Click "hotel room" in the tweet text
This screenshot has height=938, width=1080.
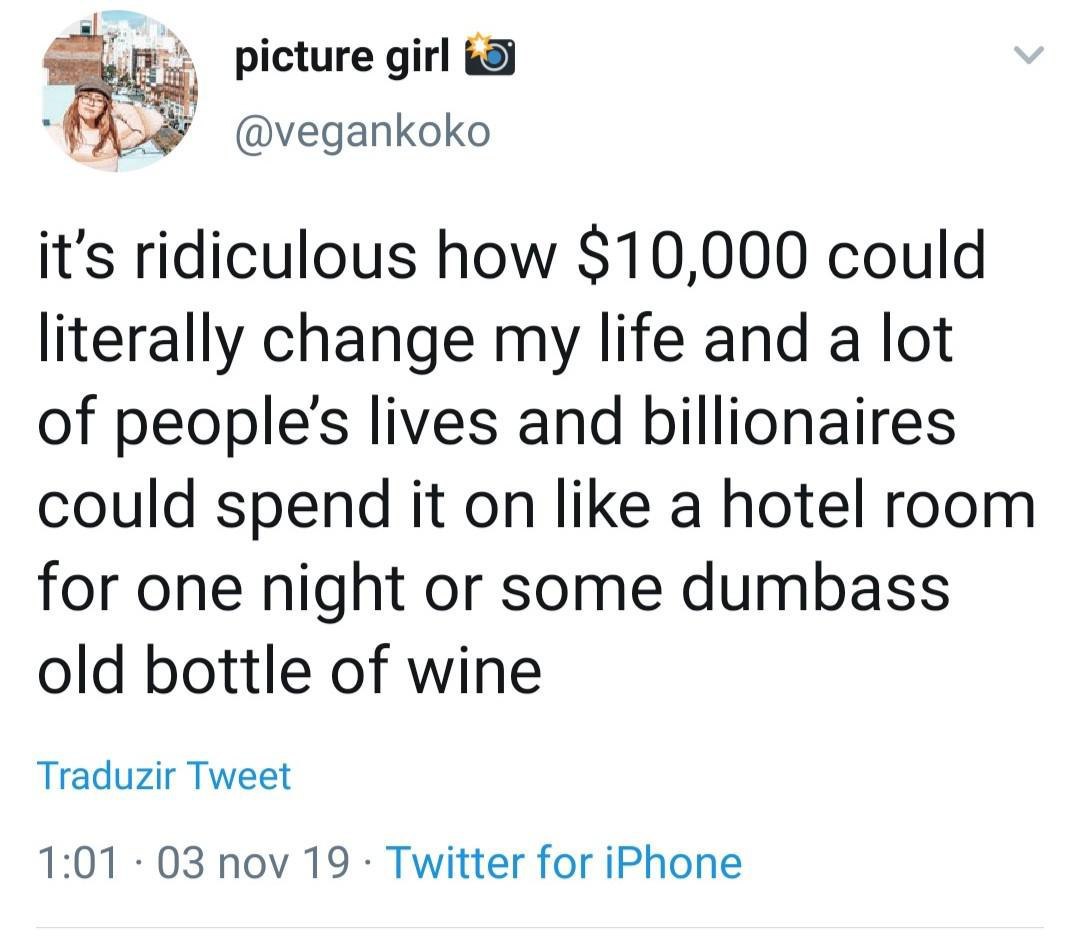(858, 506)
